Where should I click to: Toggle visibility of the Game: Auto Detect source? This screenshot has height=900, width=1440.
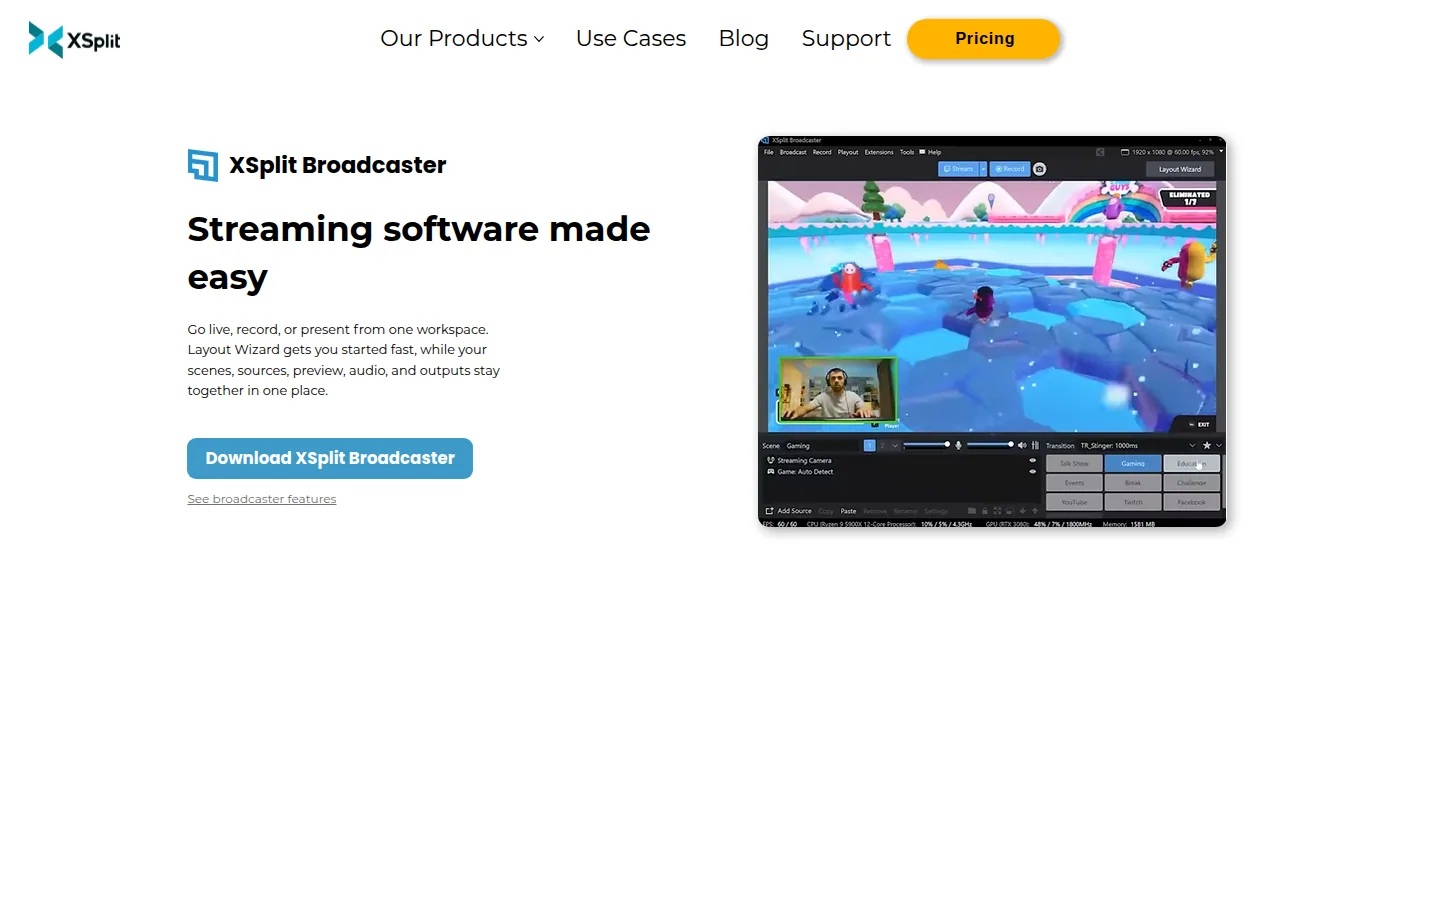point(1033,471)
